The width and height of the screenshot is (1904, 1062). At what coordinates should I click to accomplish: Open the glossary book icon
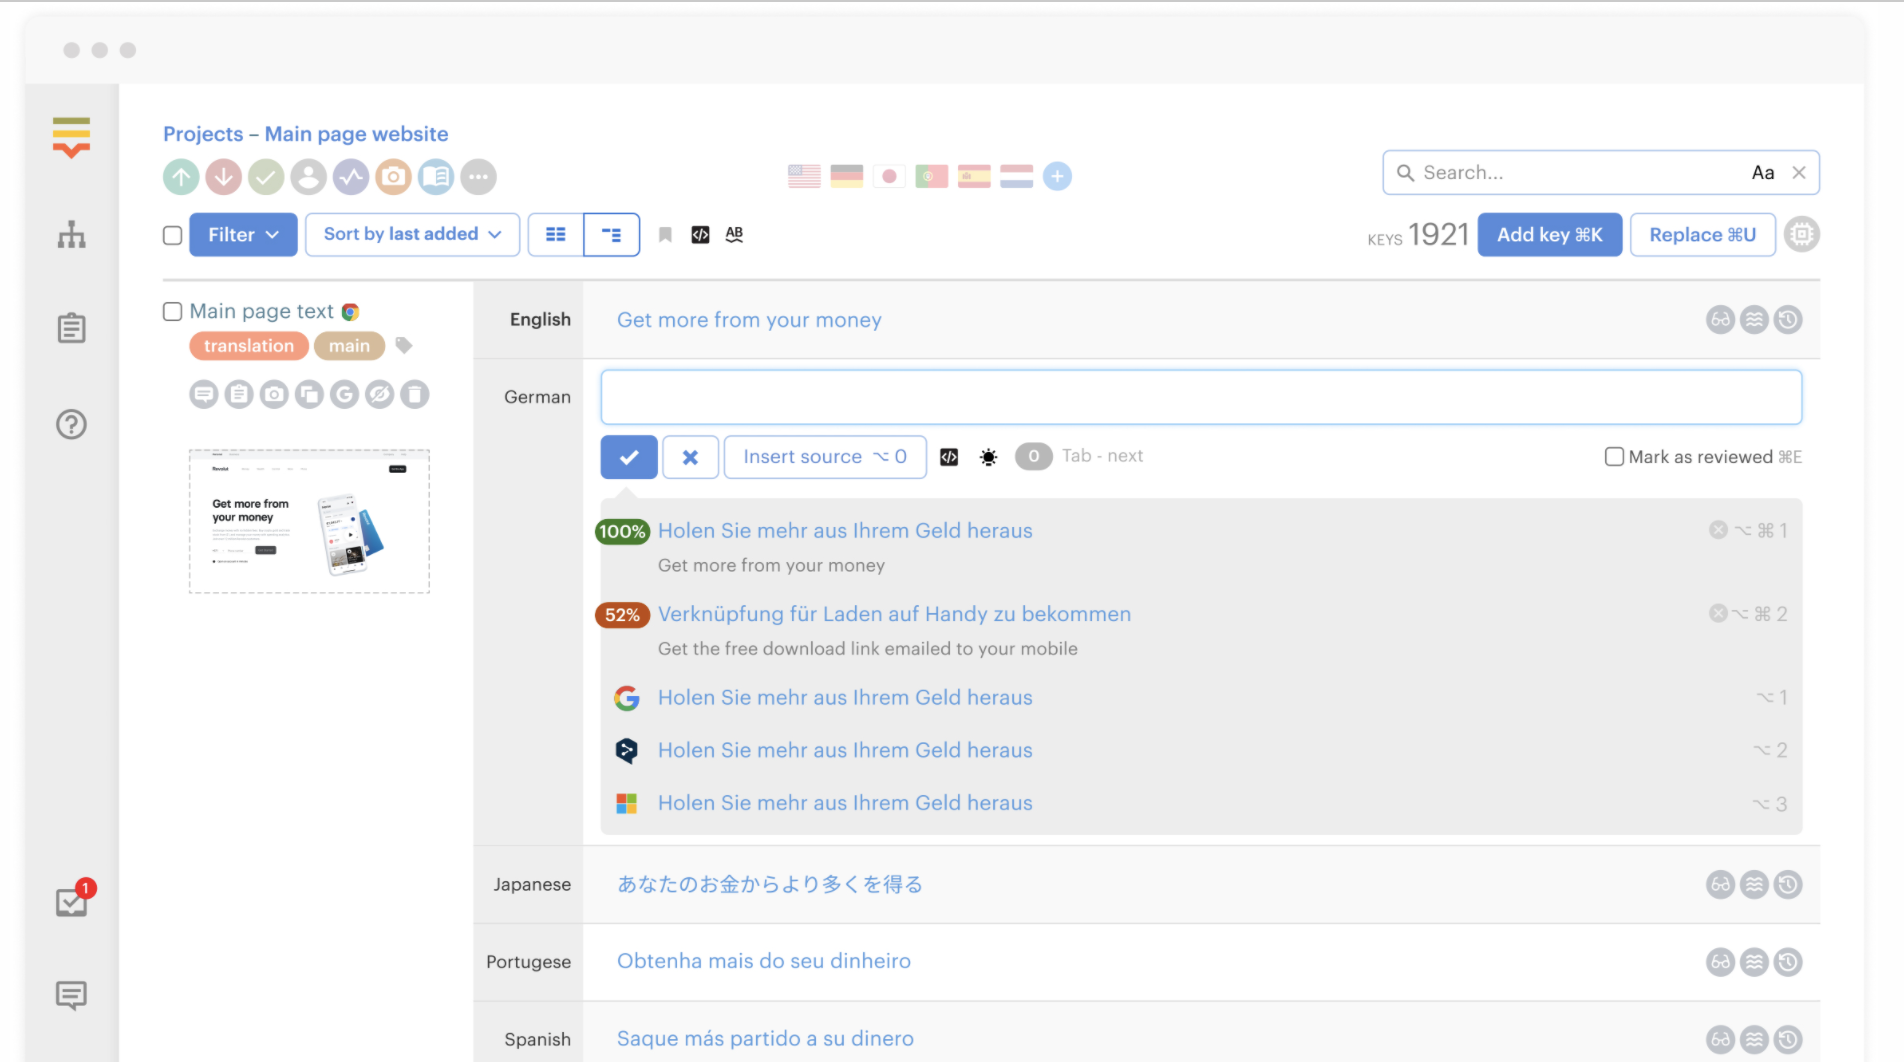coord(436,177)
